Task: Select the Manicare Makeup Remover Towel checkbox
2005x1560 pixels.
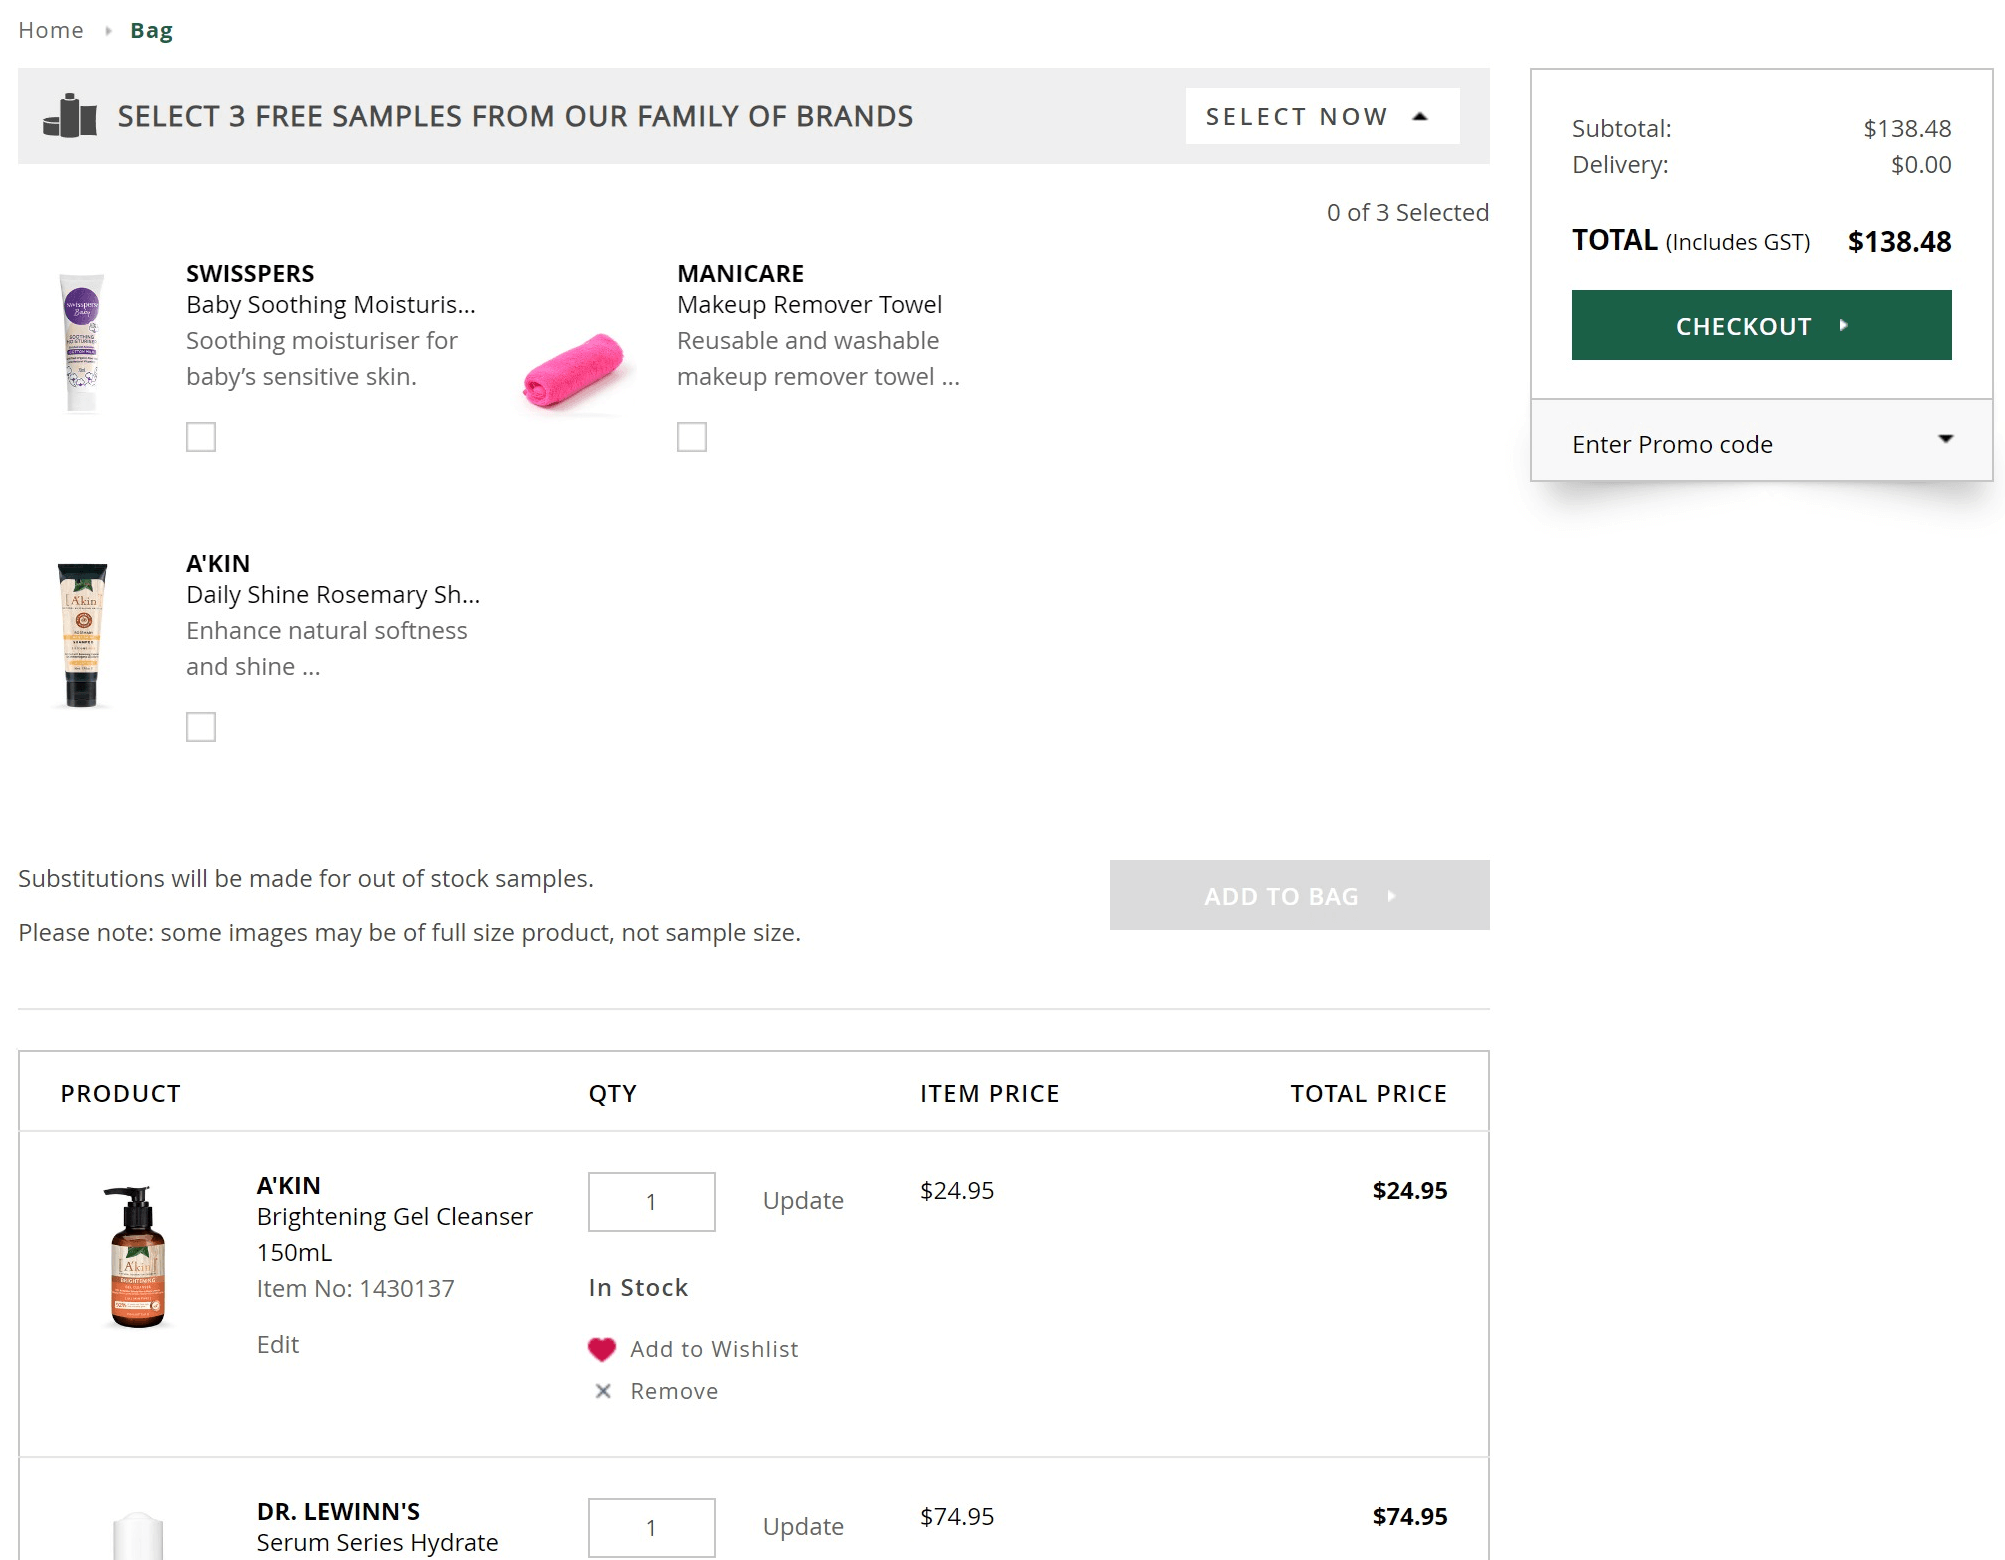Action: 692,437
